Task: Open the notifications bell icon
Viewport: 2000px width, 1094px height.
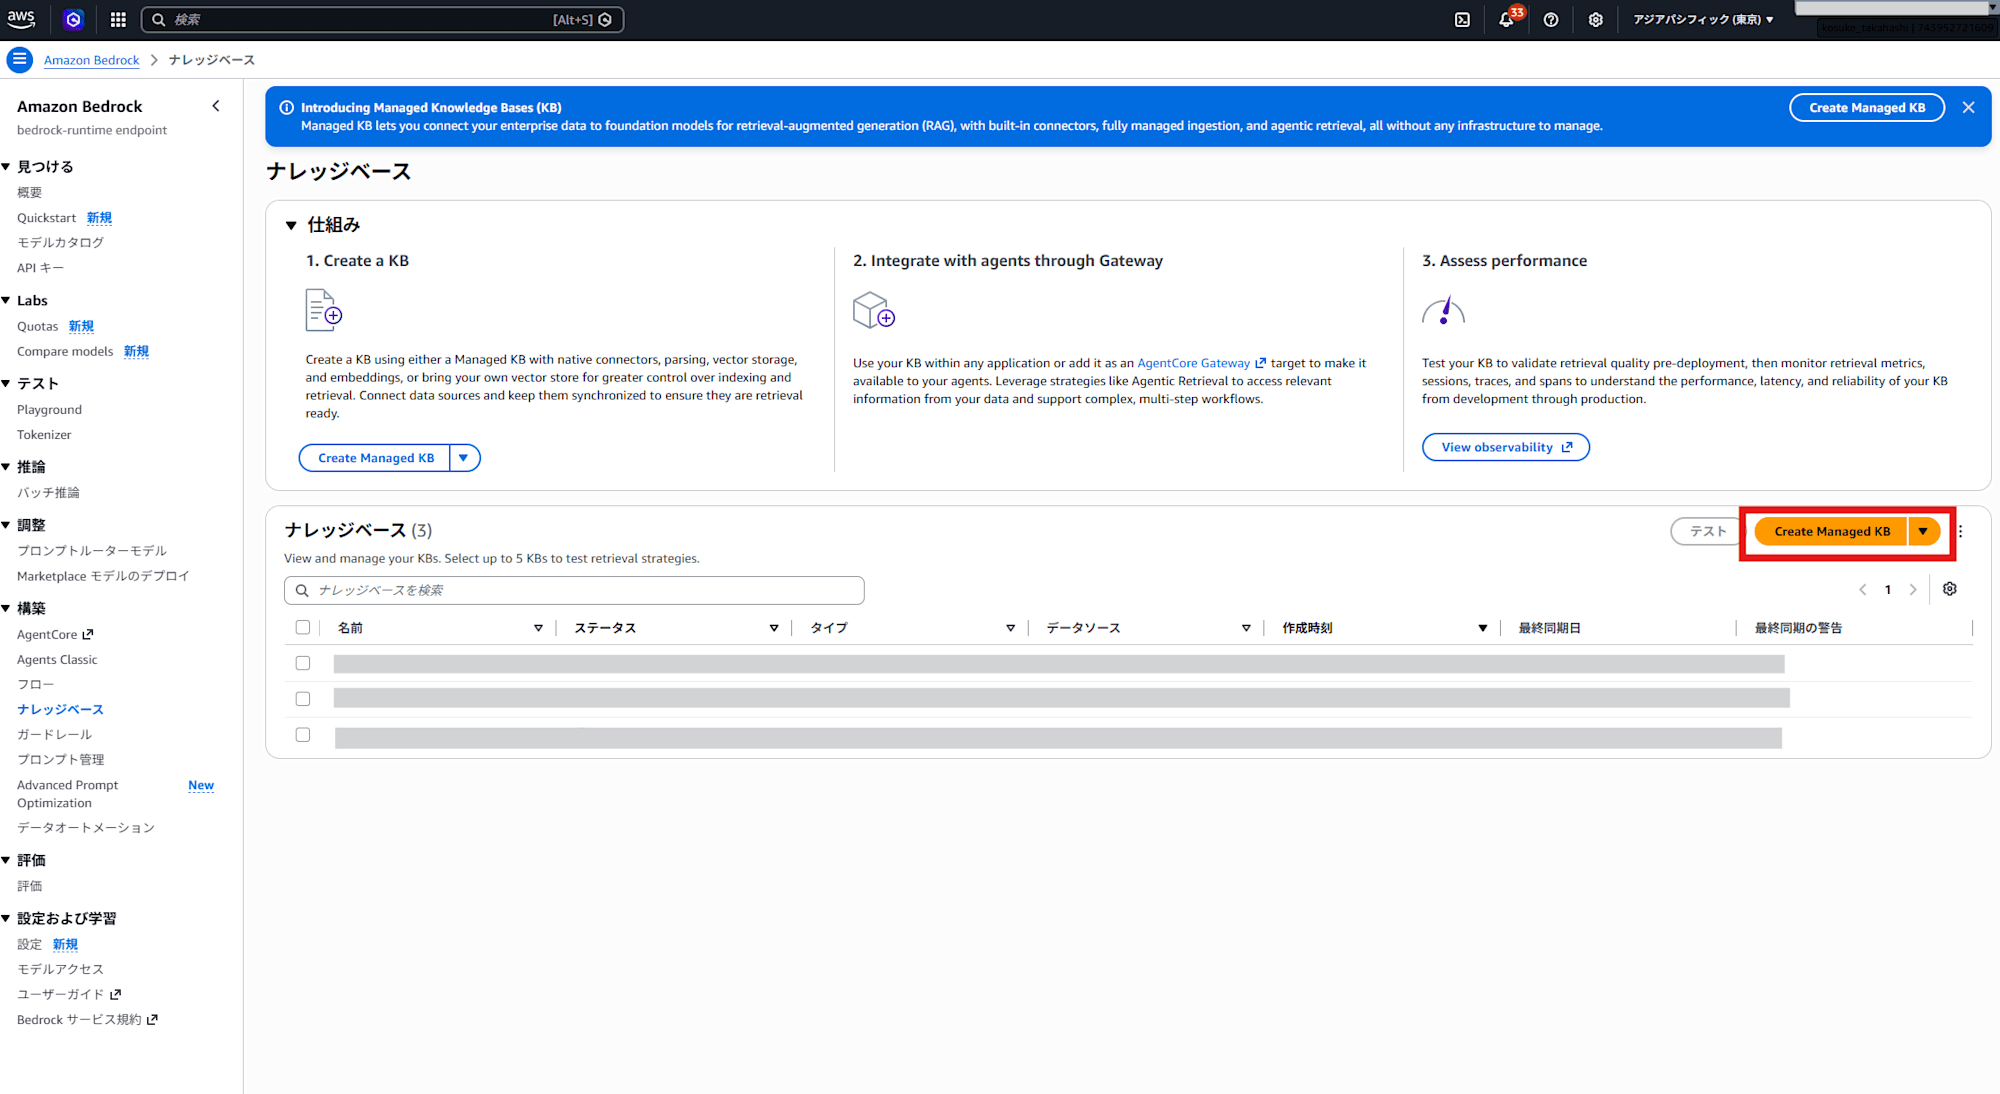Action: tap(1507, 20)
